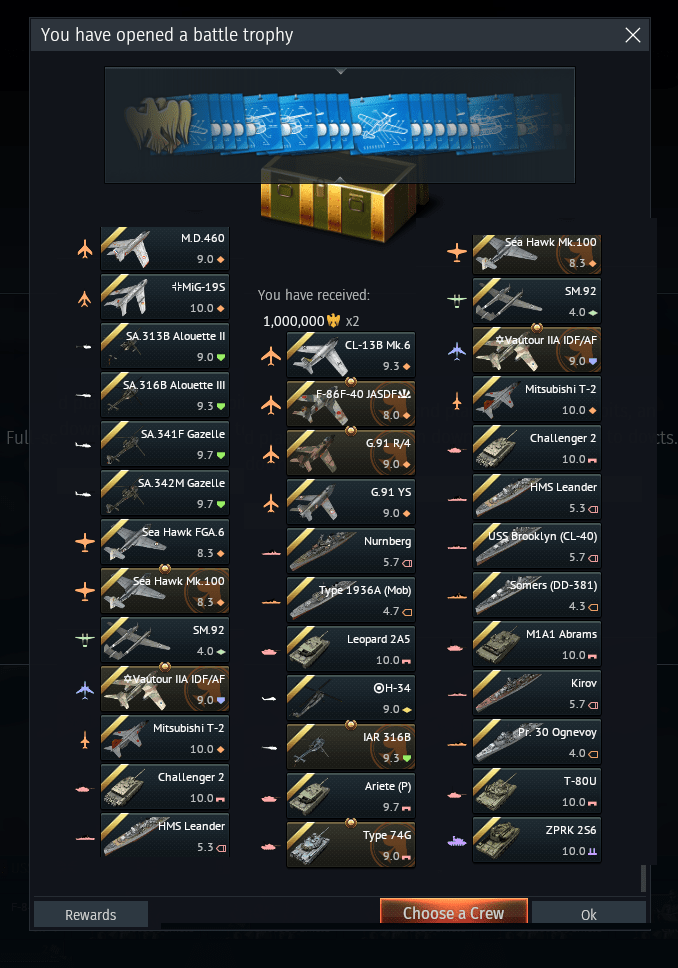Click the bomber icon beside the right-column SM.92
This screenshot has height=968, width=678.
coord(456,301)
